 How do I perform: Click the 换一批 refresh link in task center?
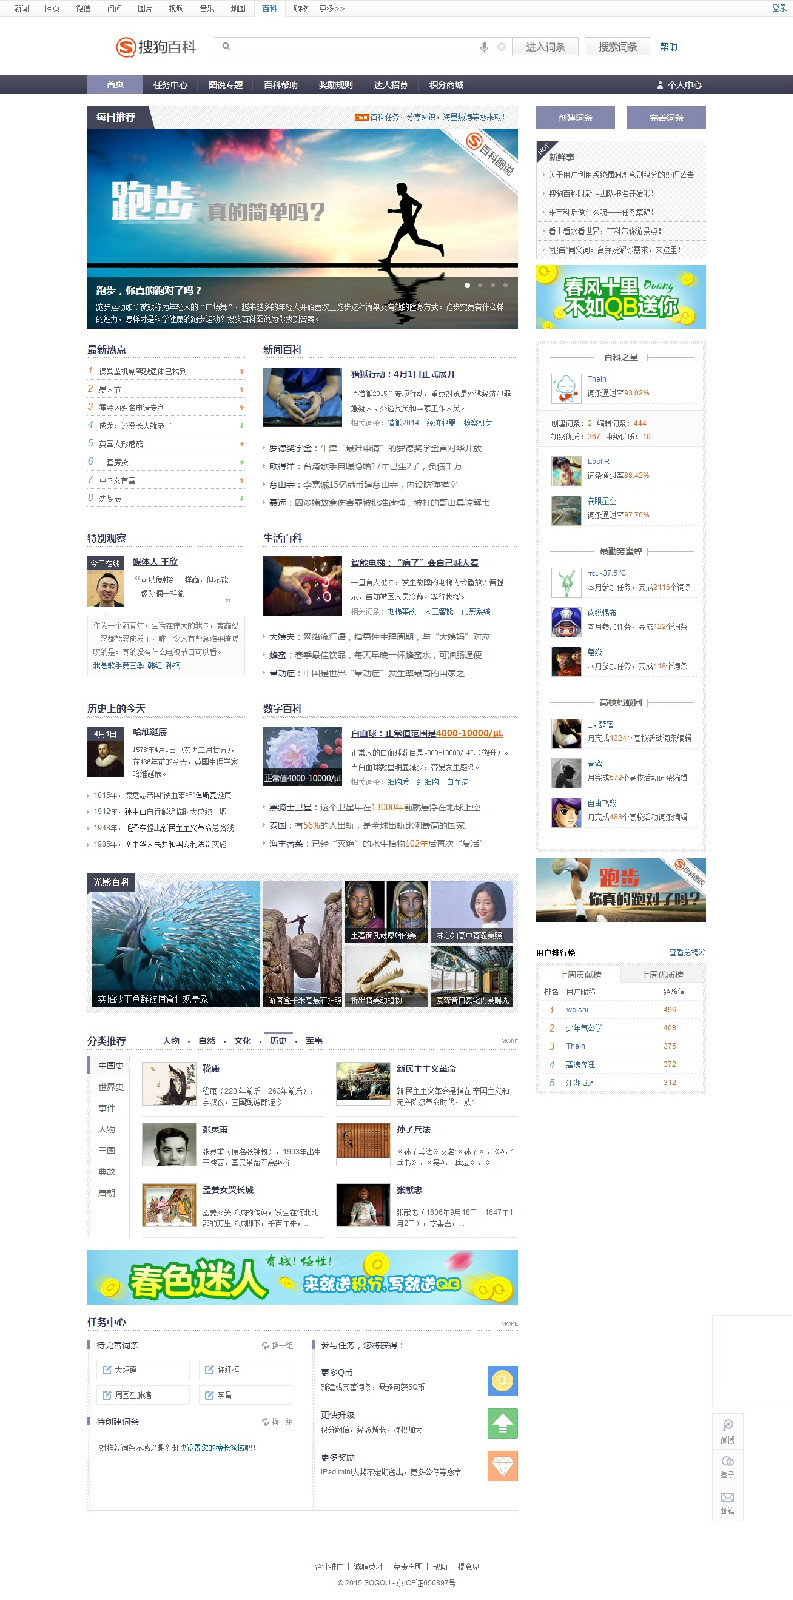click(x=277, y=1345)
